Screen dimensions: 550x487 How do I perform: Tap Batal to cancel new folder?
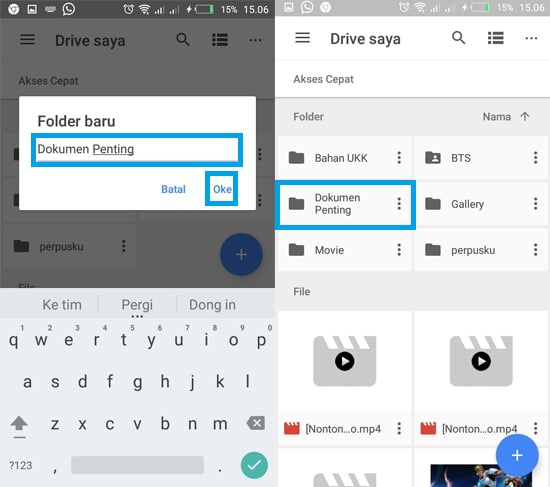point(173,189)
